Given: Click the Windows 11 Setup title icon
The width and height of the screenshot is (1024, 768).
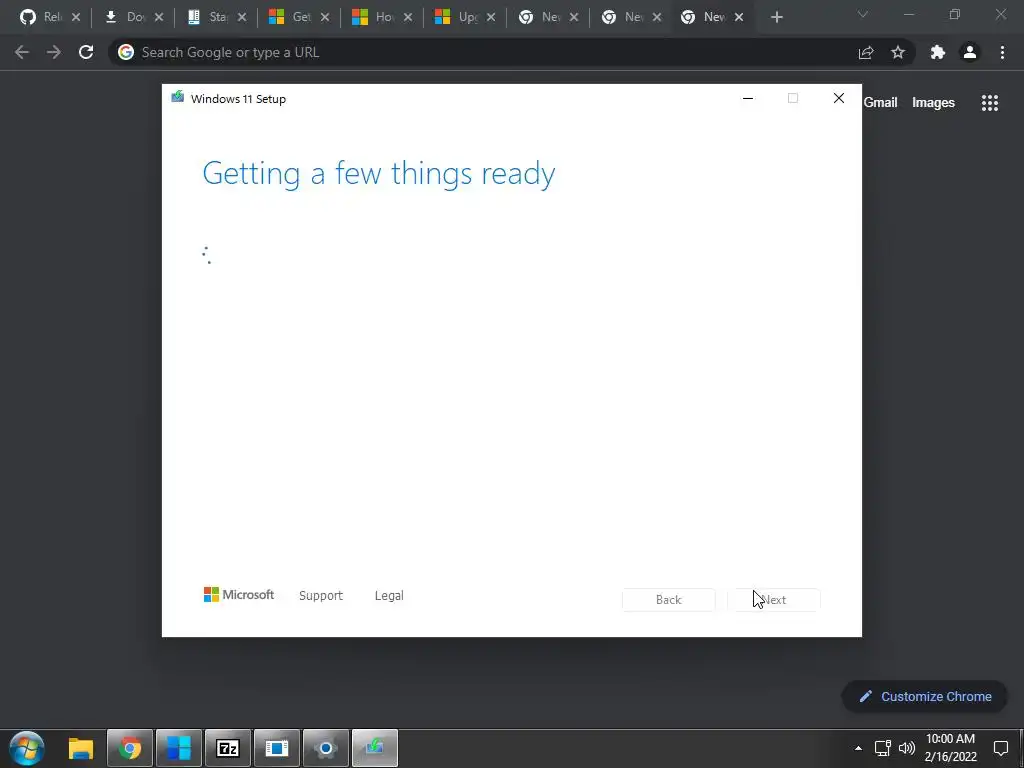Looking at the screenshot, I should [x=178, y=97].
